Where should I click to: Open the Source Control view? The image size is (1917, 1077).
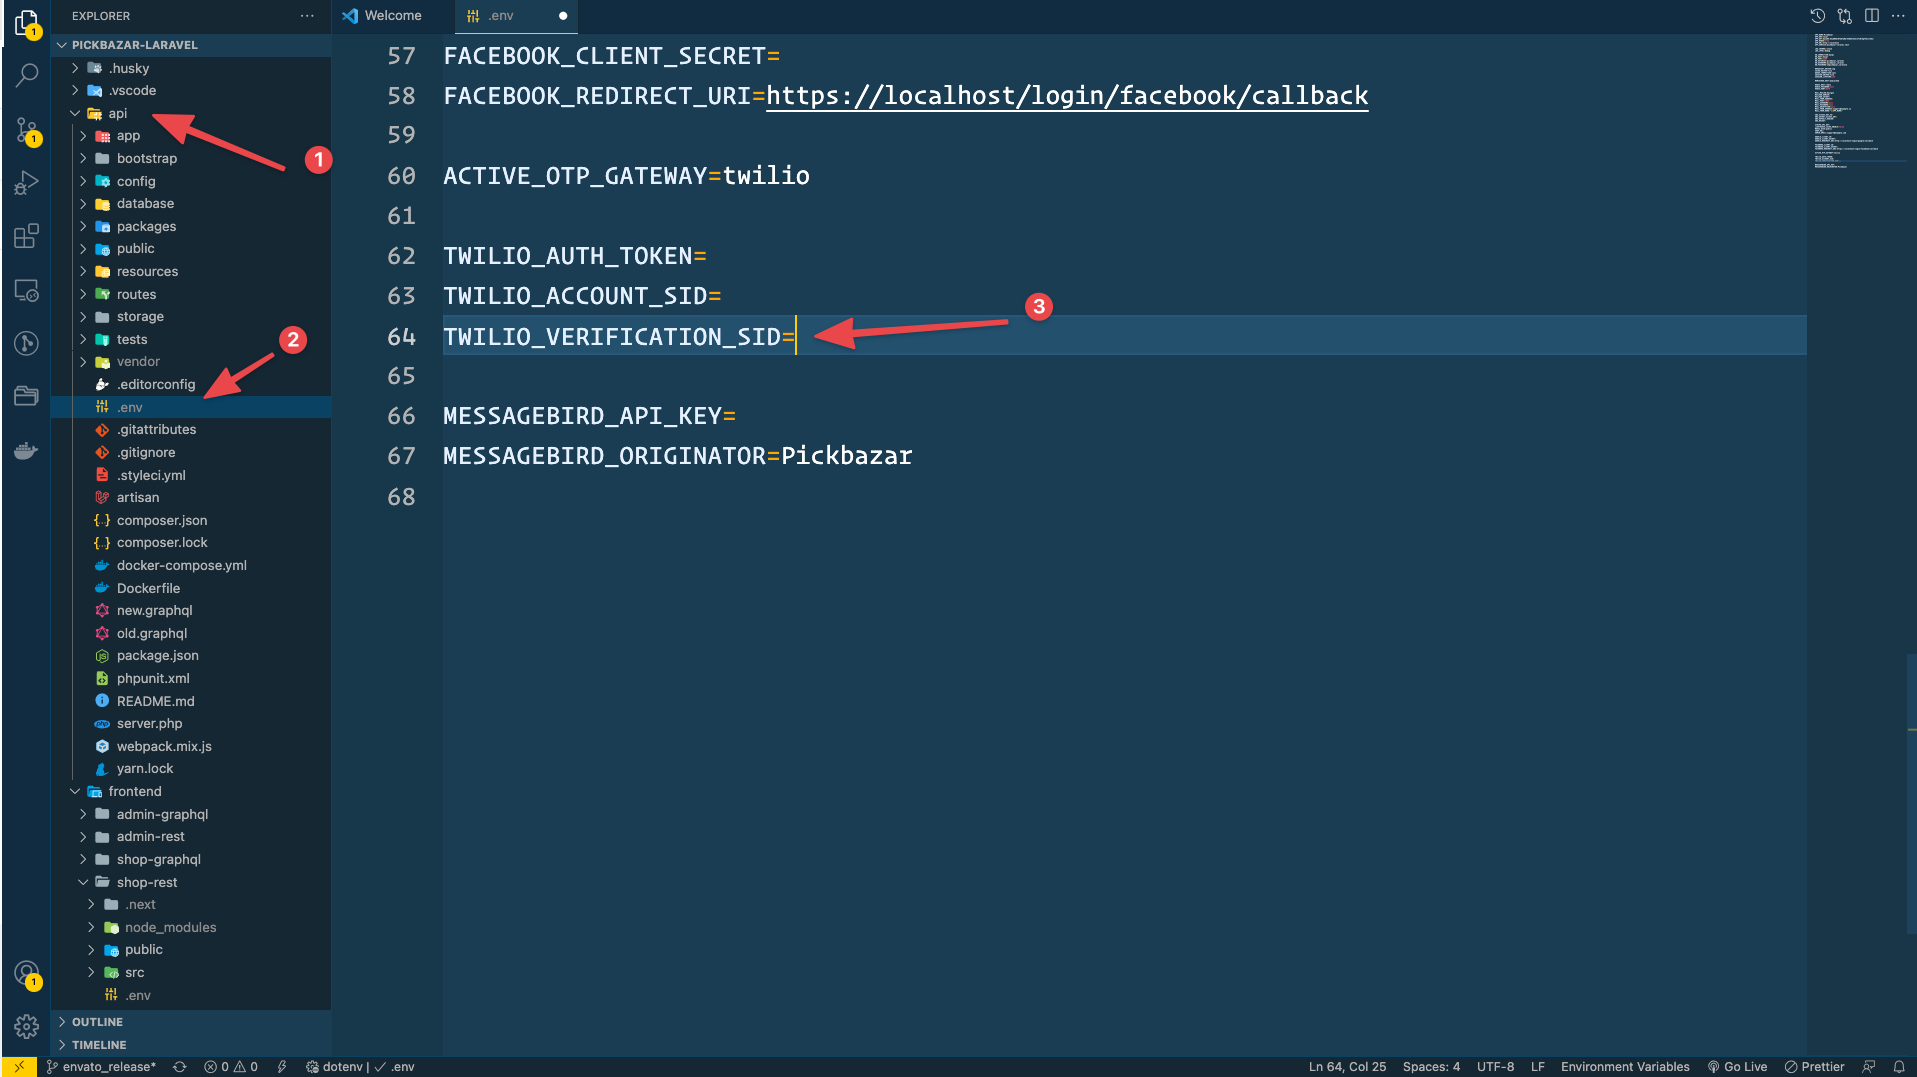click(27, 130)
